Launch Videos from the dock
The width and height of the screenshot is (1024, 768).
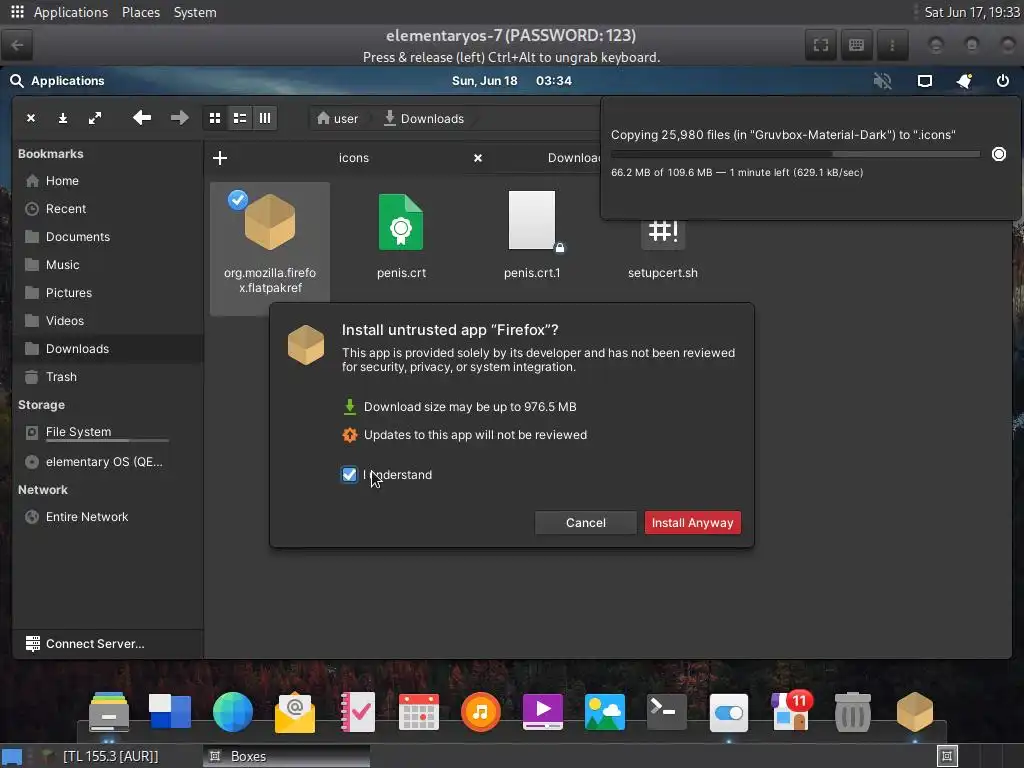tap(543, 711)
